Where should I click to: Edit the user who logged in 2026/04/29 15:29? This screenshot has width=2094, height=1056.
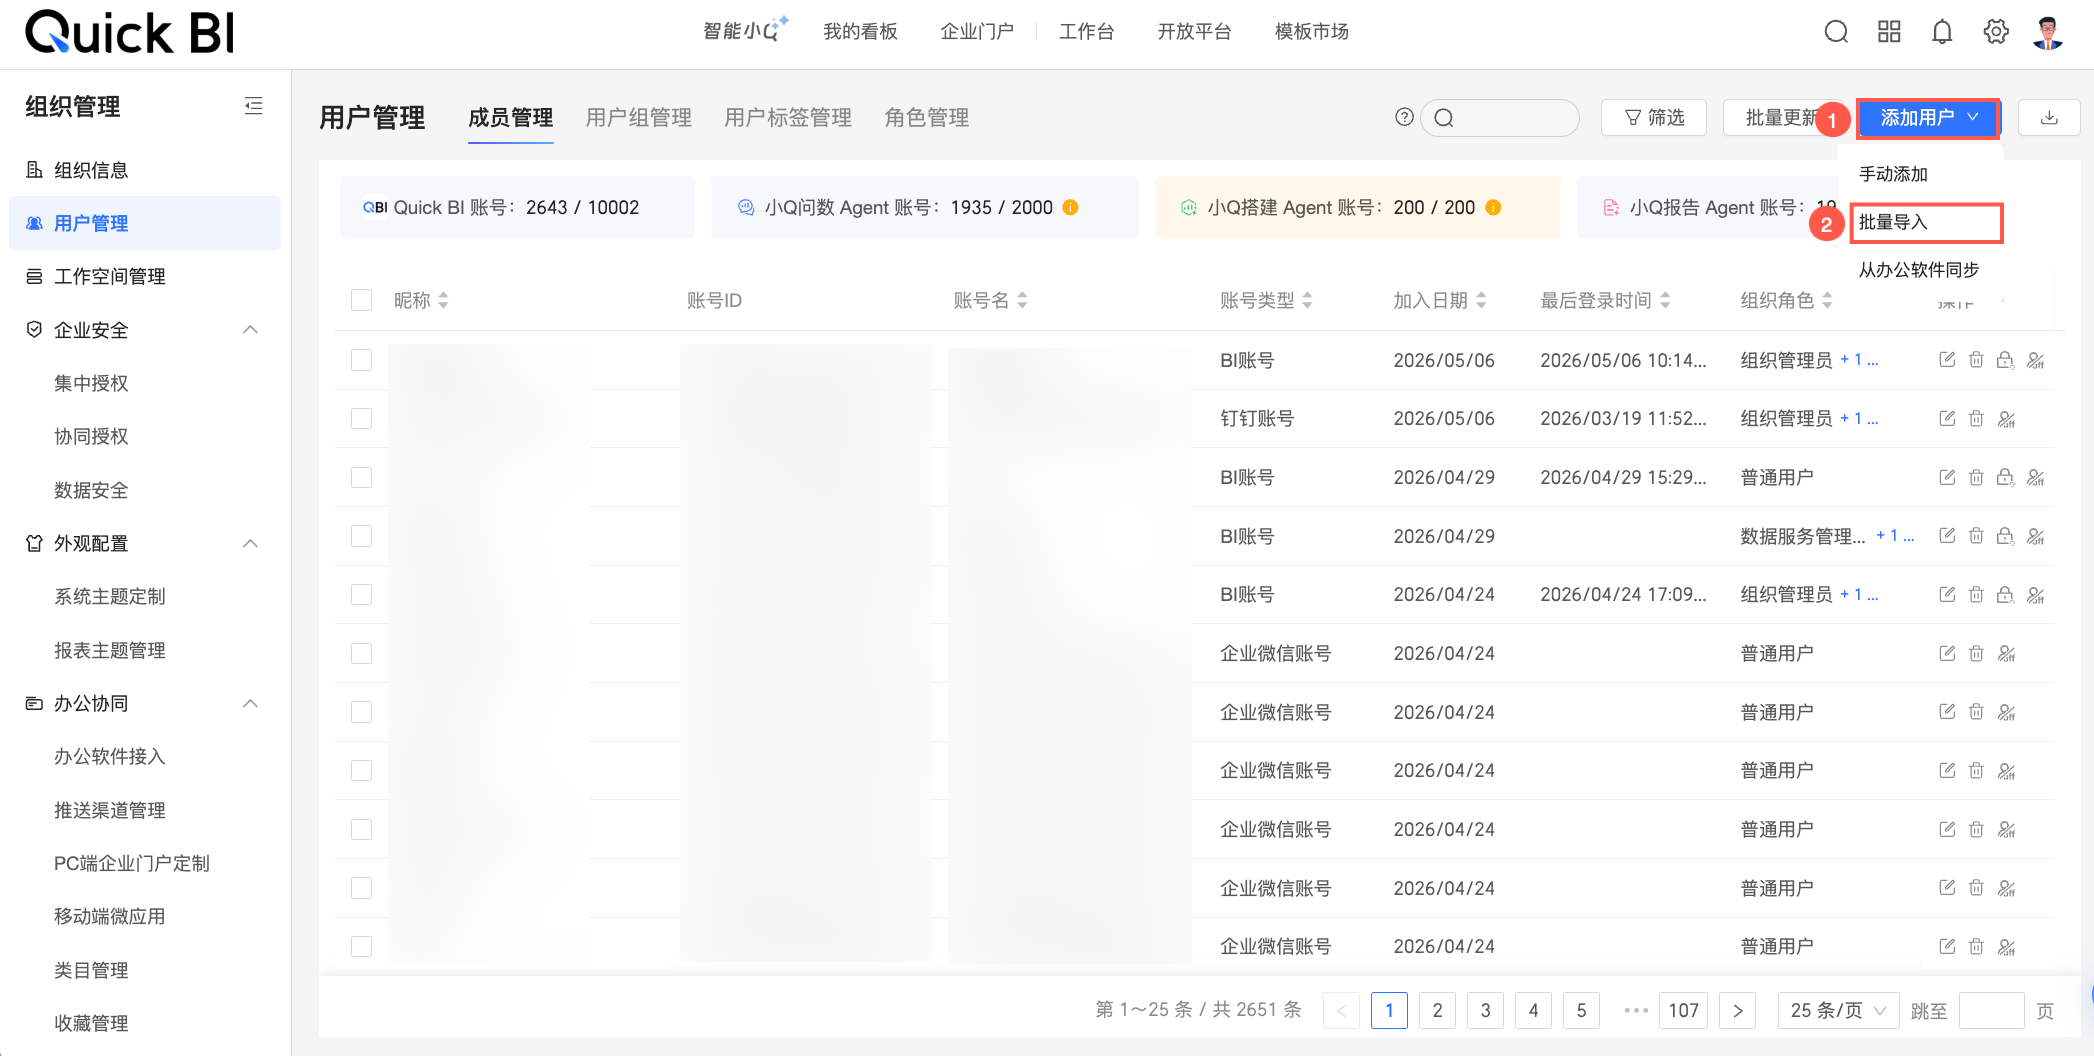pyautogui.click(x=1947, y=477)
